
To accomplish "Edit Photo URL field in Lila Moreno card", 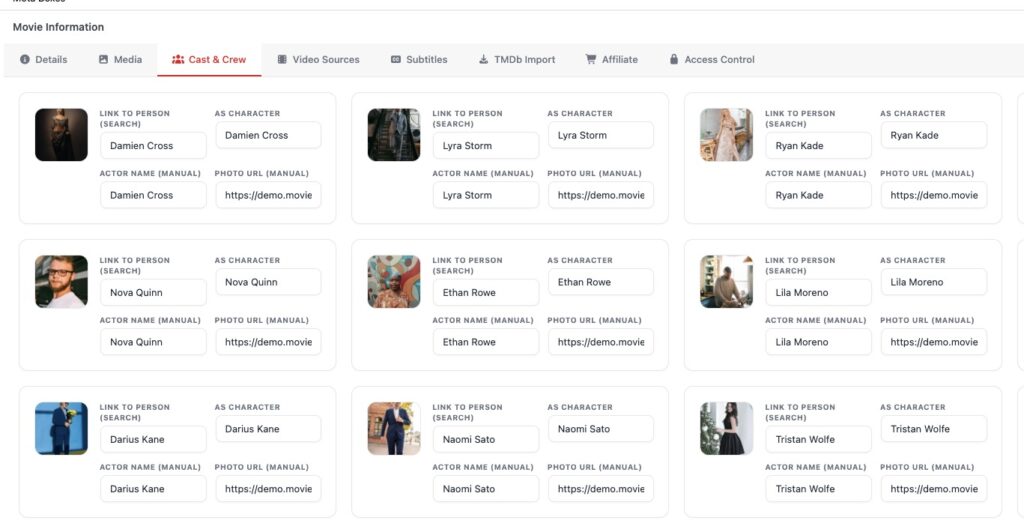I will tap(933, 342).
